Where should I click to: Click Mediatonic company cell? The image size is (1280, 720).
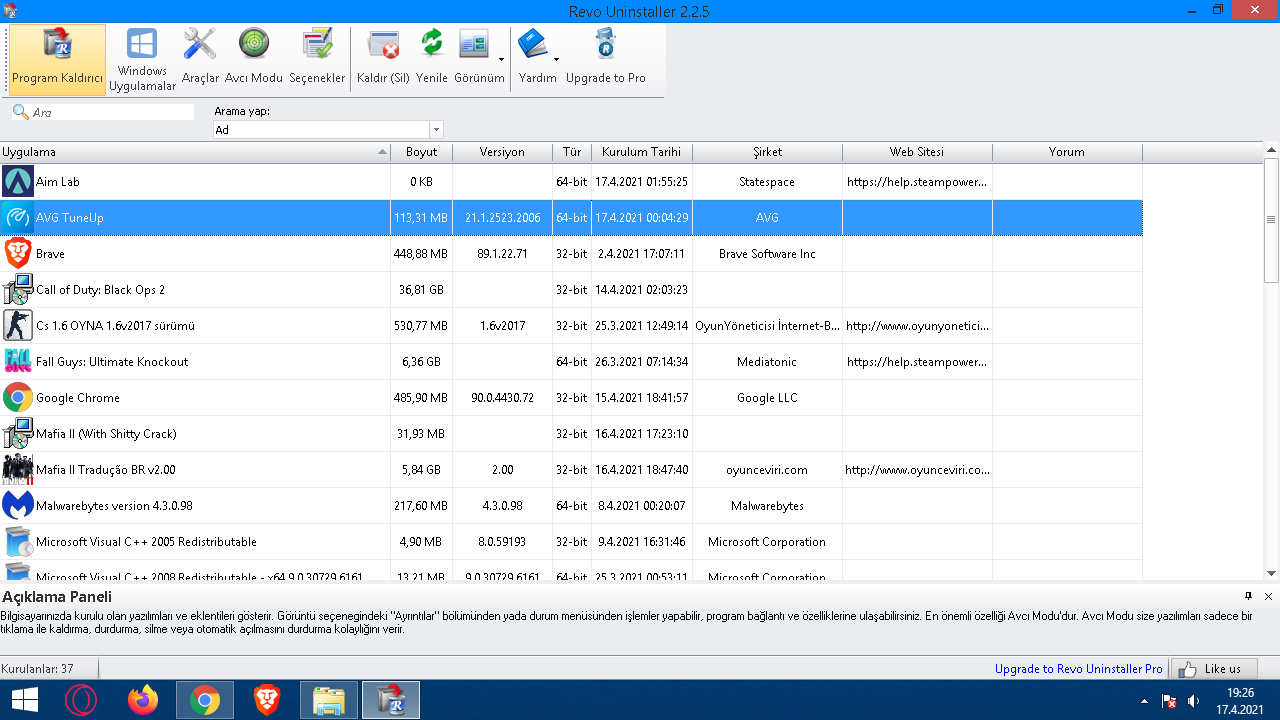[767, 362]
